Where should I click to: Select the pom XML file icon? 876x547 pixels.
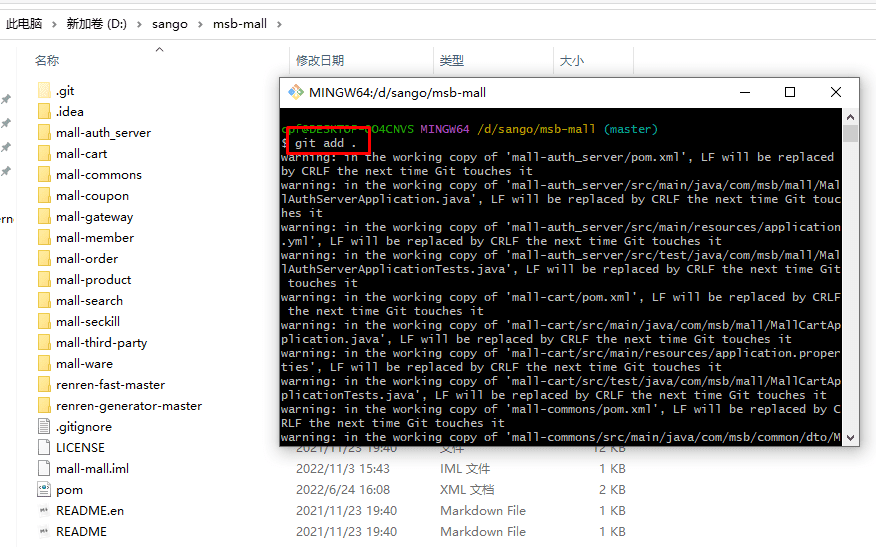44,489
